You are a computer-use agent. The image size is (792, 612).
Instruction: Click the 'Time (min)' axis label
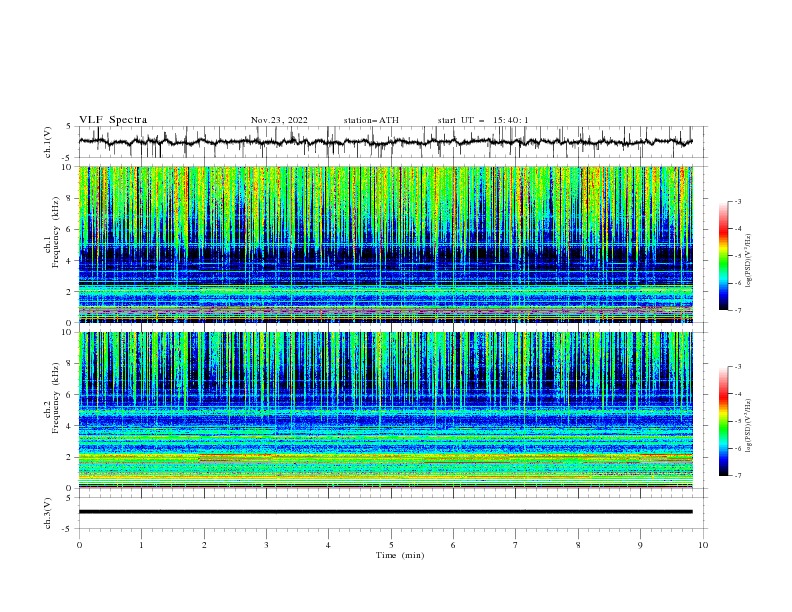[400, 555]
